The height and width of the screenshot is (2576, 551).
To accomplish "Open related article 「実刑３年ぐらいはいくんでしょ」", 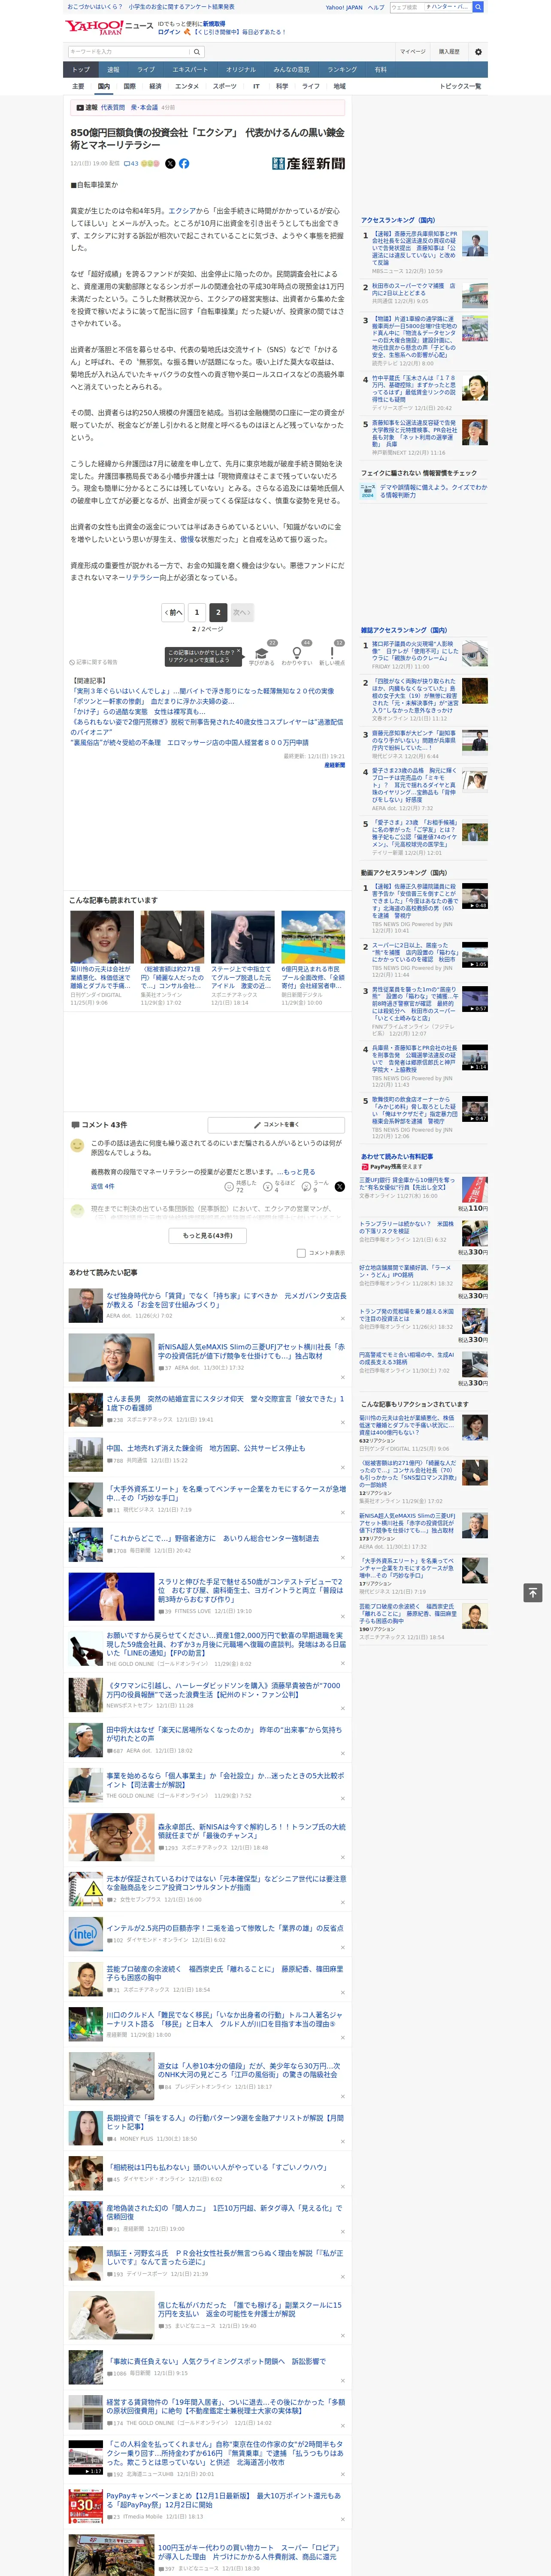I will pos(203,690).
